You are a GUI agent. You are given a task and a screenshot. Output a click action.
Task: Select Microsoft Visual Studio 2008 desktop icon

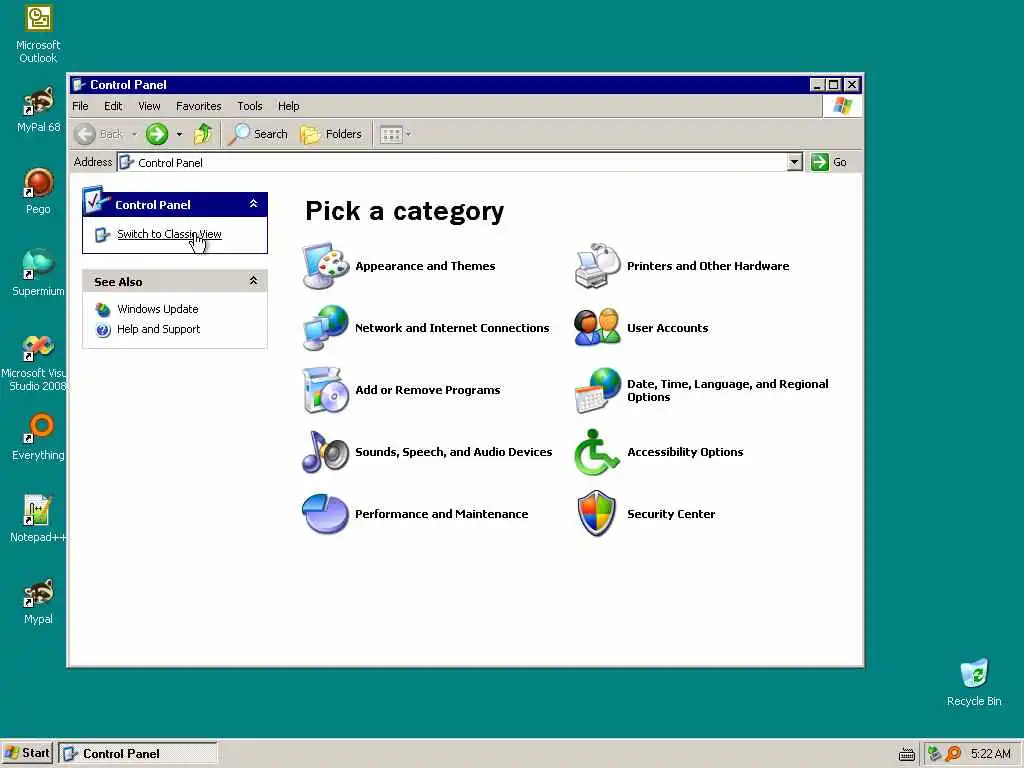[x=36, y=363]
